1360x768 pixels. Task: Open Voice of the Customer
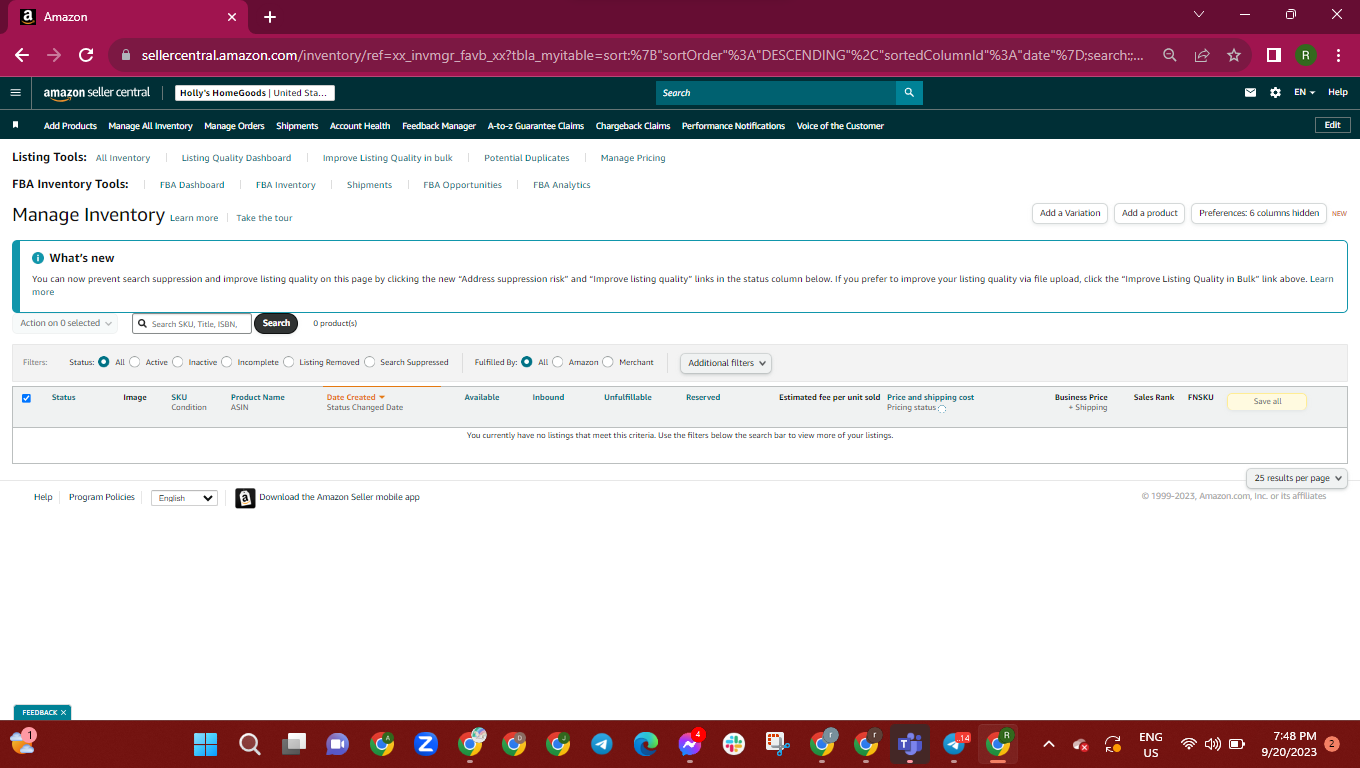point(840,126)
